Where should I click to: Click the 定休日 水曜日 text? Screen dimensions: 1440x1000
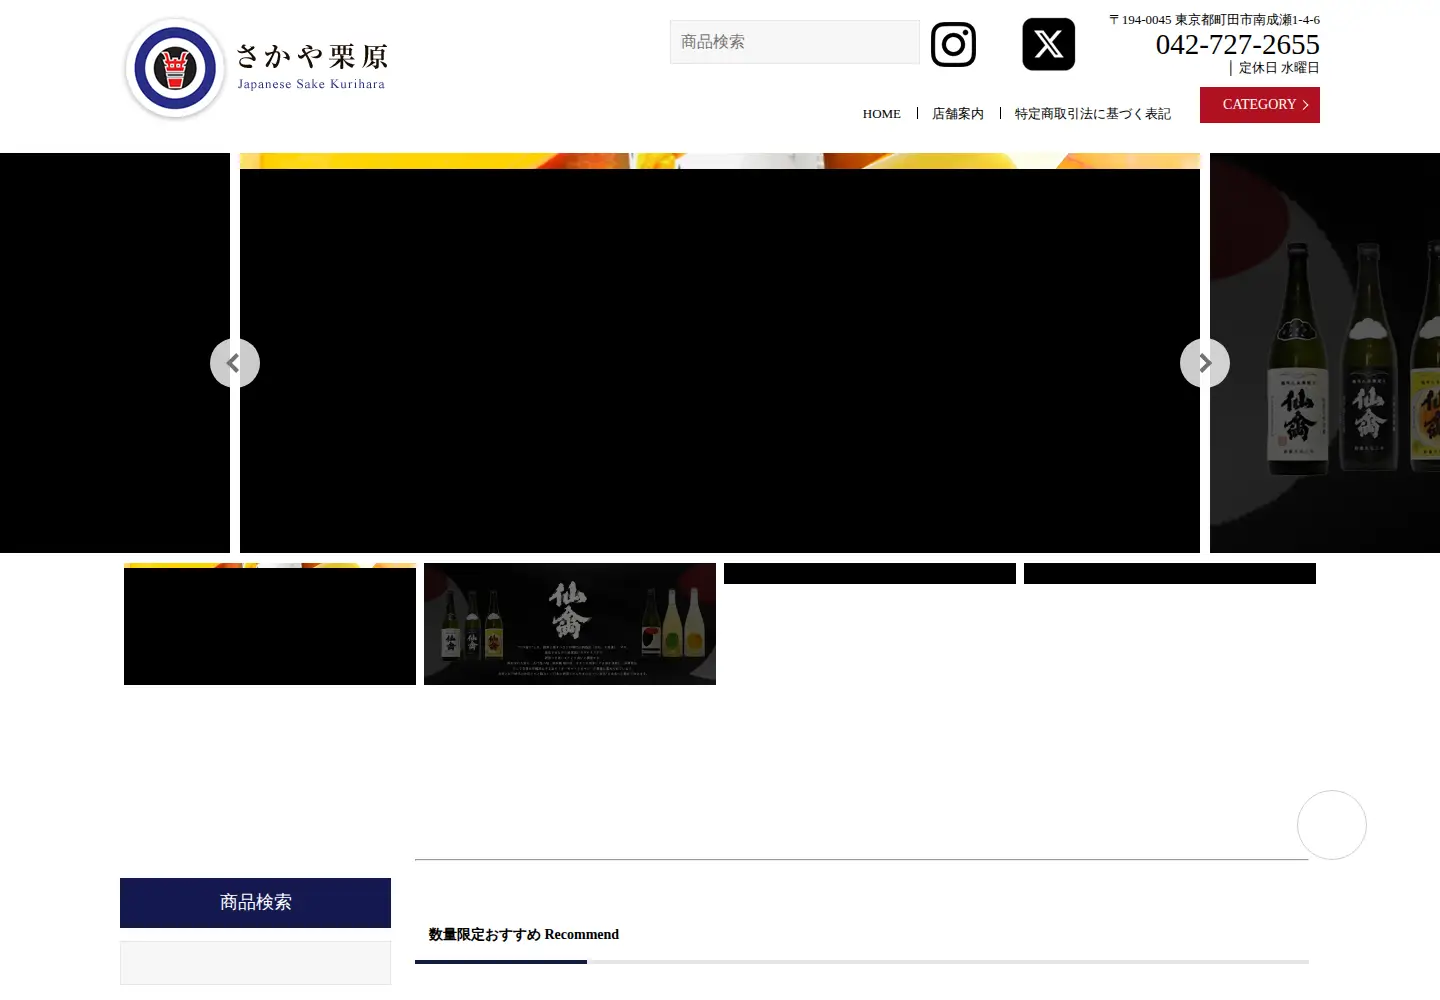click(1279, 68)
